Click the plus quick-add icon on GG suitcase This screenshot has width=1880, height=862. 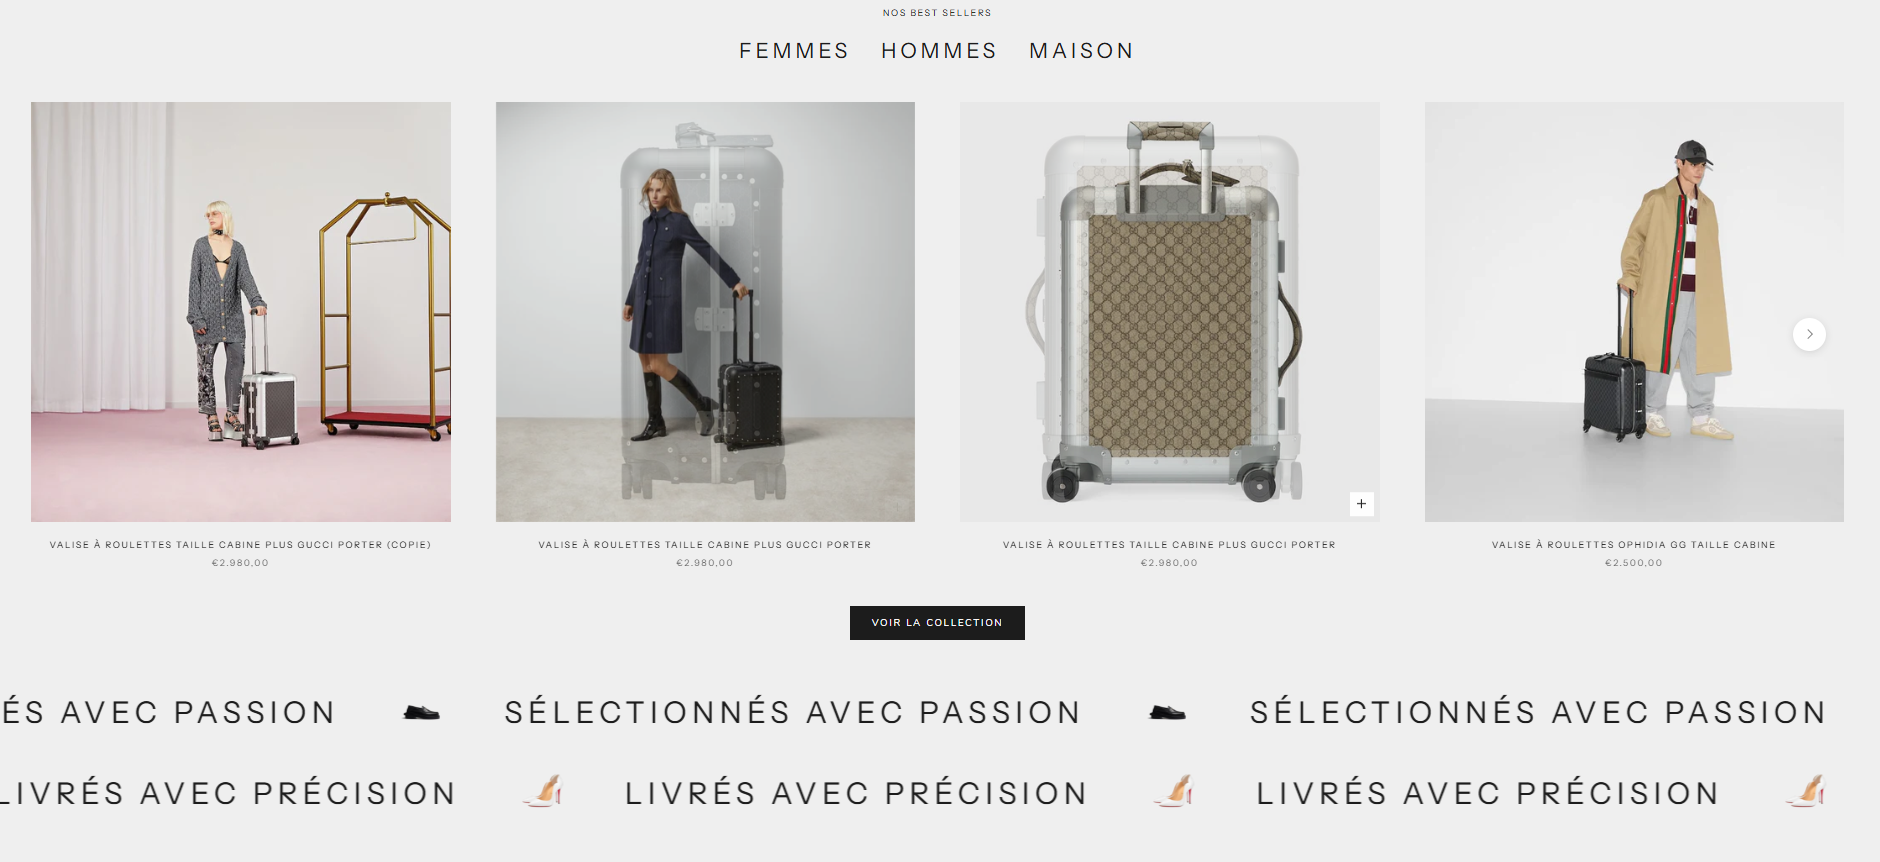(1361, 504)
